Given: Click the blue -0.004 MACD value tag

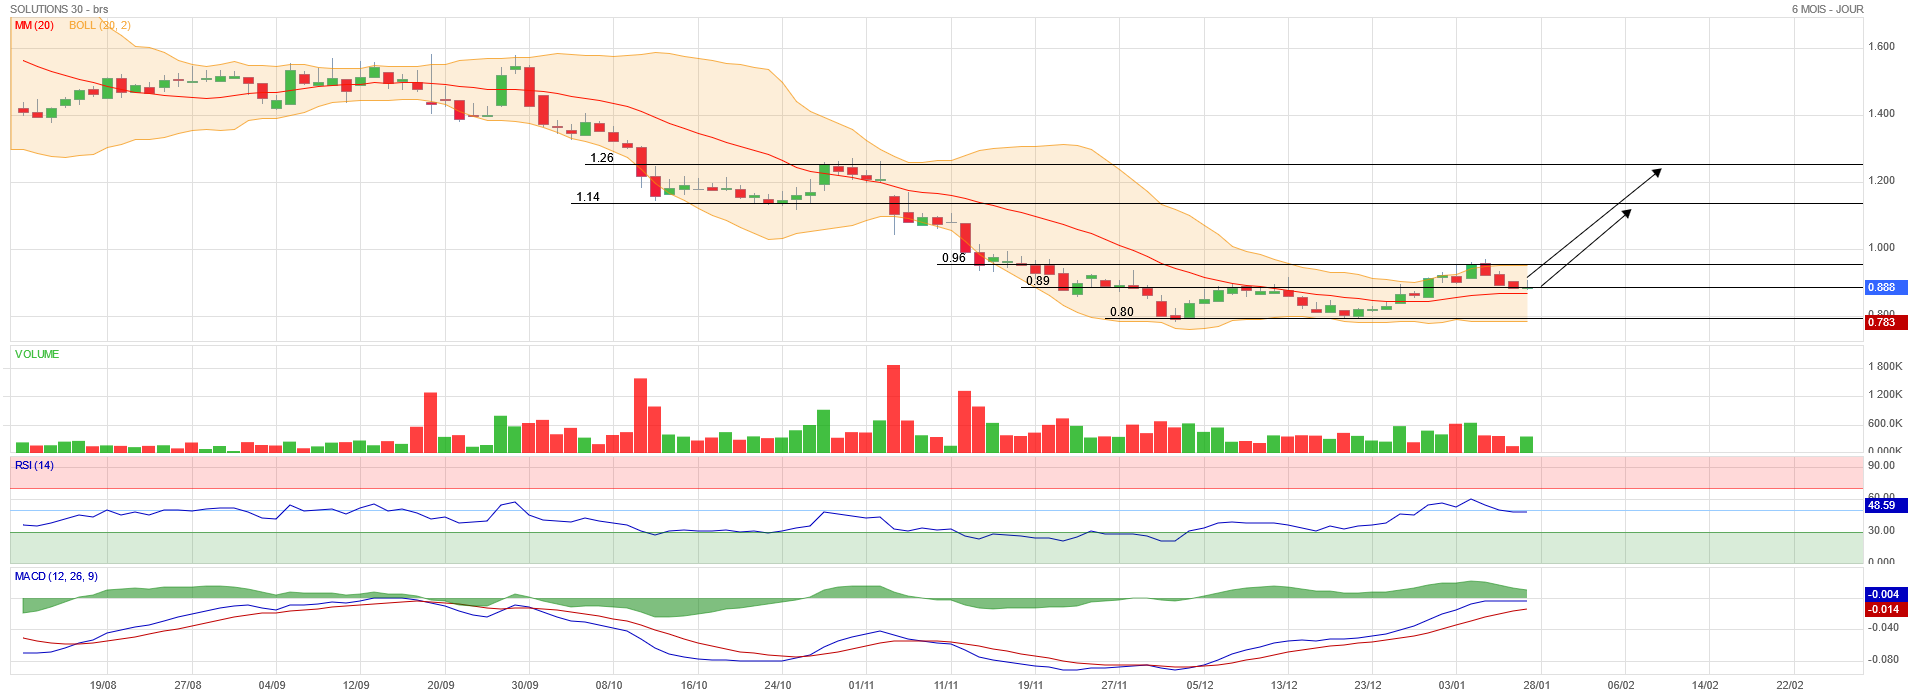Looking at the screenshot, I should click(x=1886, y=594).
